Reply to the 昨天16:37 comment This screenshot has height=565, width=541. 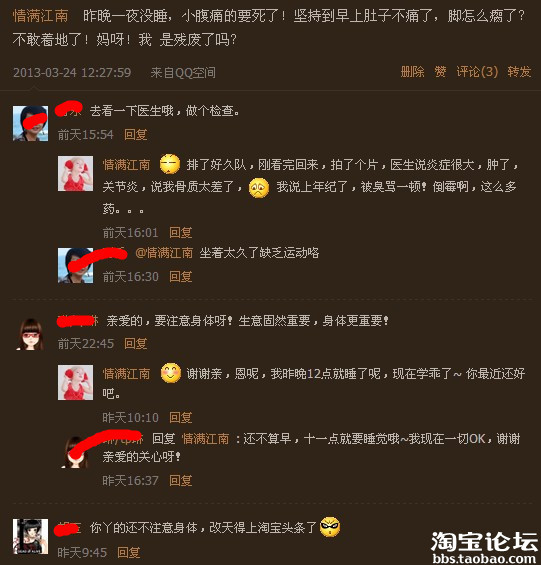click(181, 480)
